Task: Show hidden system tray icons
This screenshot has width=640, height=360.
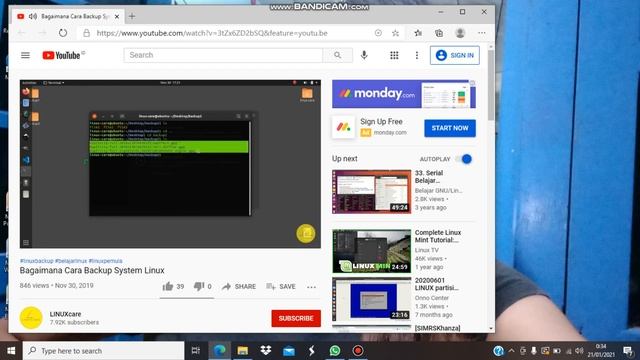Action: tap(511, 351)
